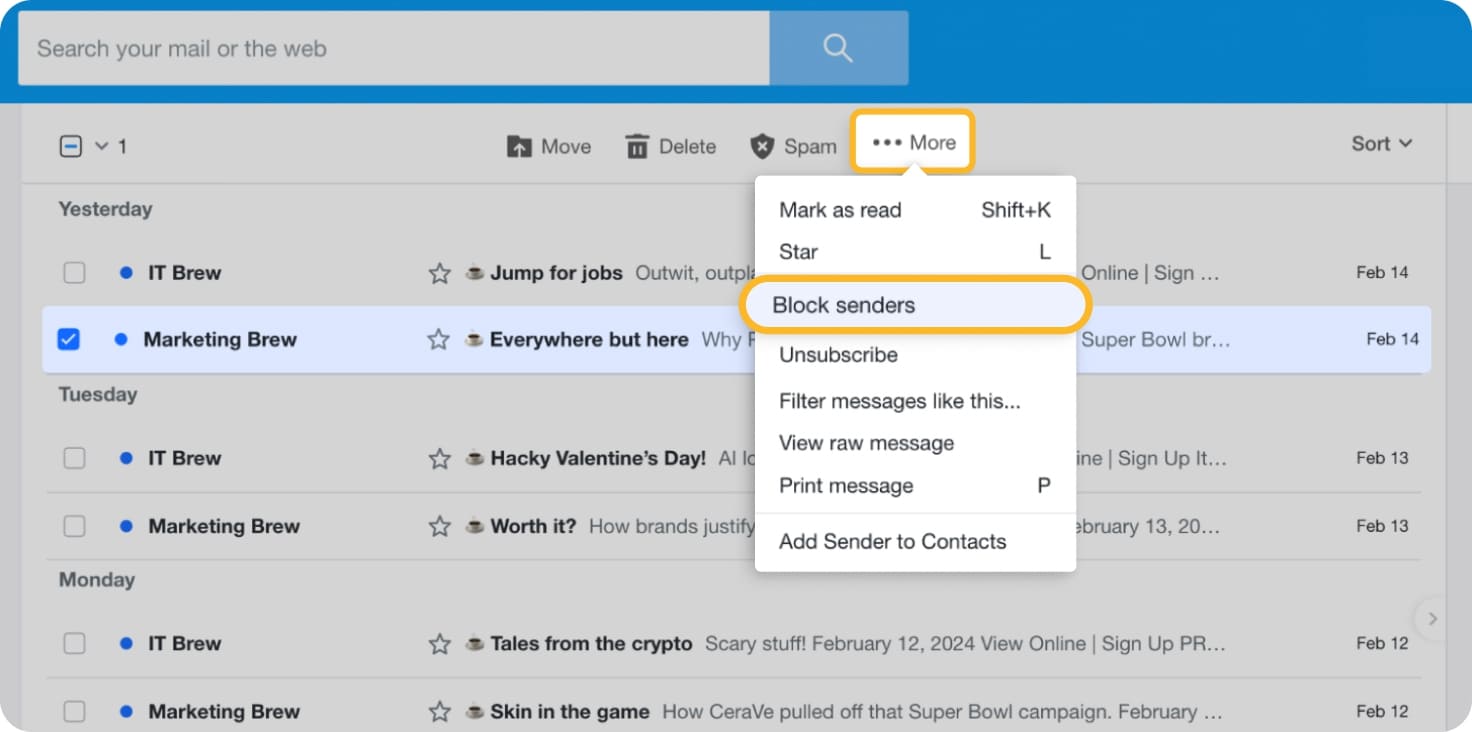Click the right chevron on the message row

click(1432, 619)
